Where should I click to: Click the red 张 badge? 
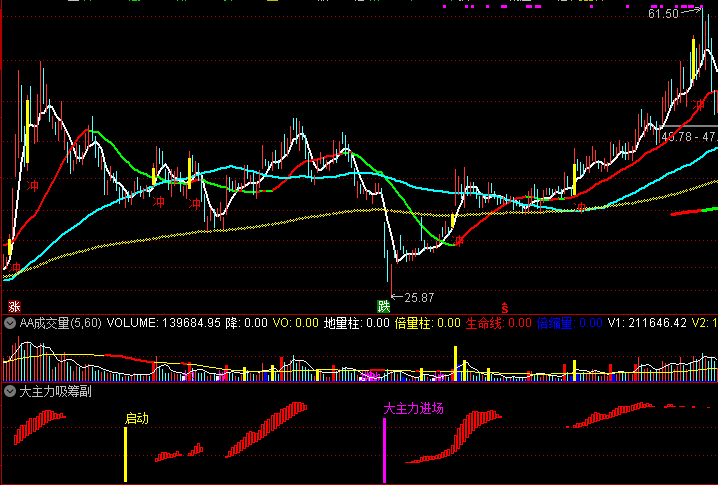pos(14,306)
